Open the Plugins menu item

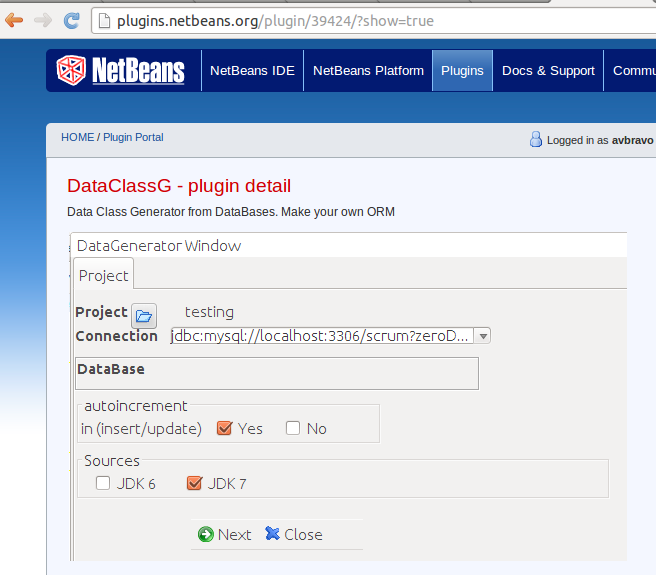click(x=462, y=71)
